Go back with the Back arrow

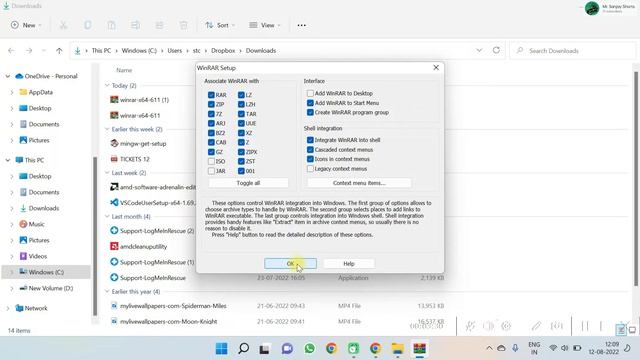[x=11, y=51]
